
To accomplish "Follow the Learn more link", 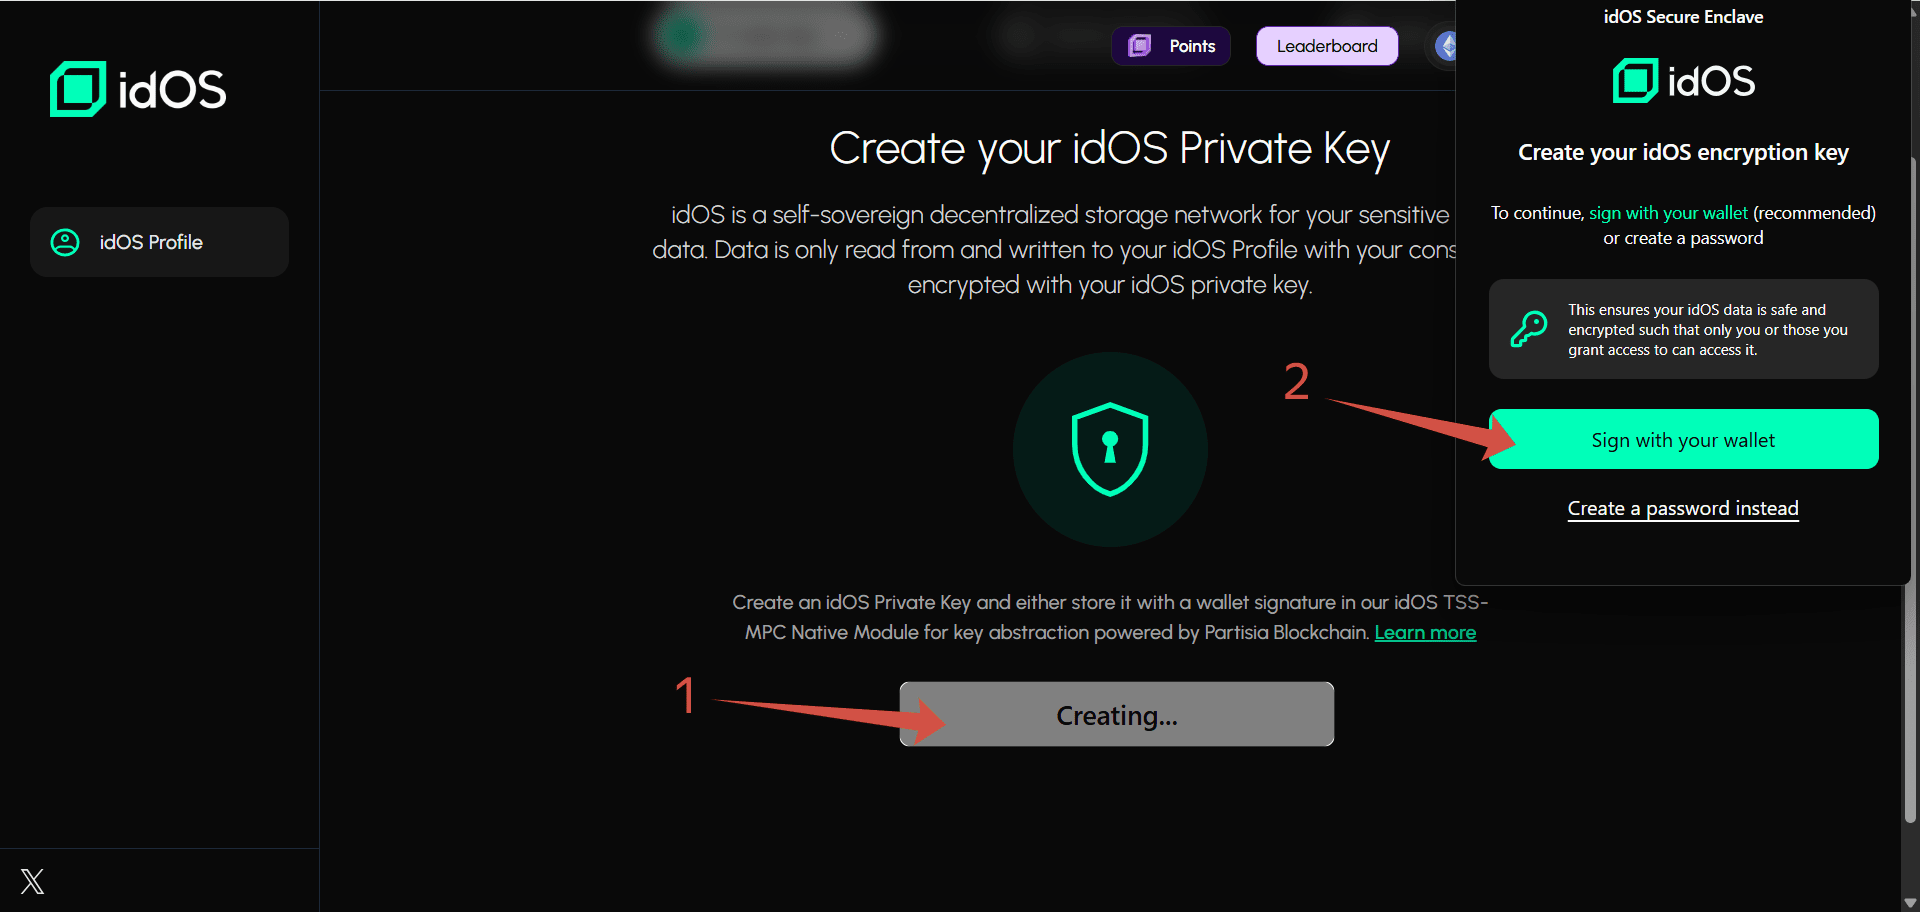I will click(x=1425, y=632).
